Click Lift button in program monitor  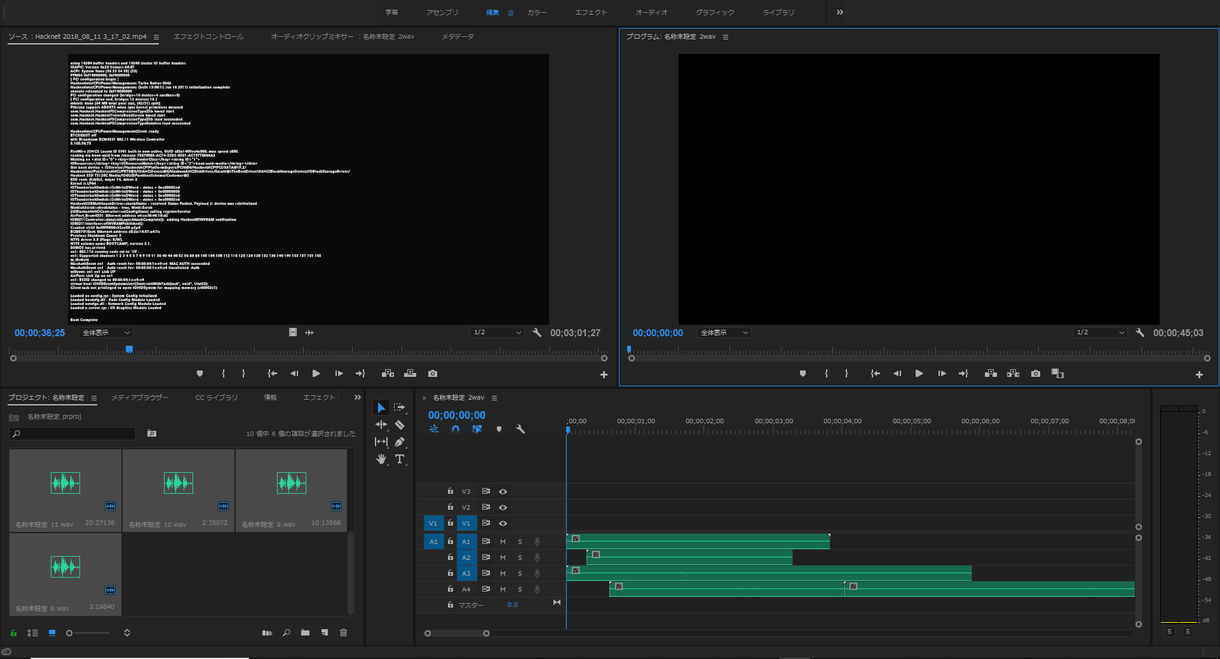pyautogui.click(x=991, y=373)
